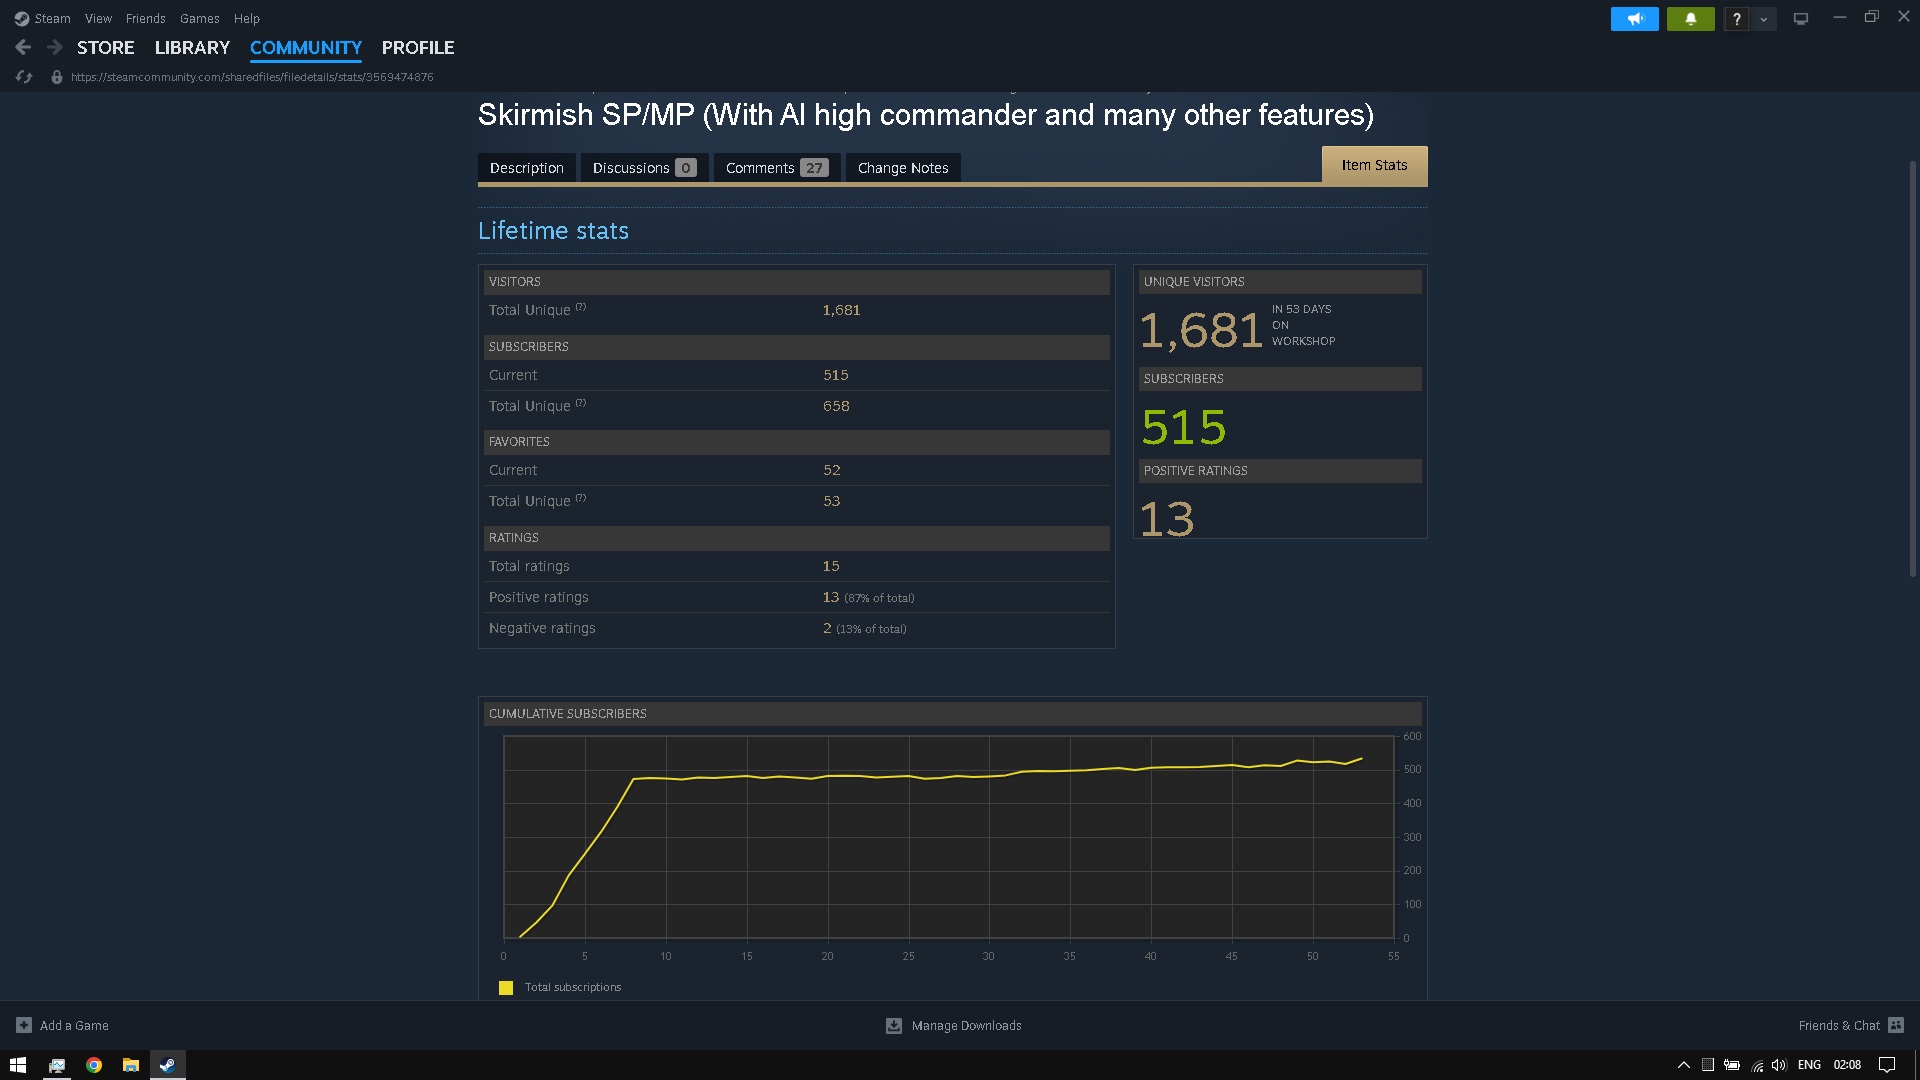
Task: Click the page URL address field
Action: (x=252, y=77)
